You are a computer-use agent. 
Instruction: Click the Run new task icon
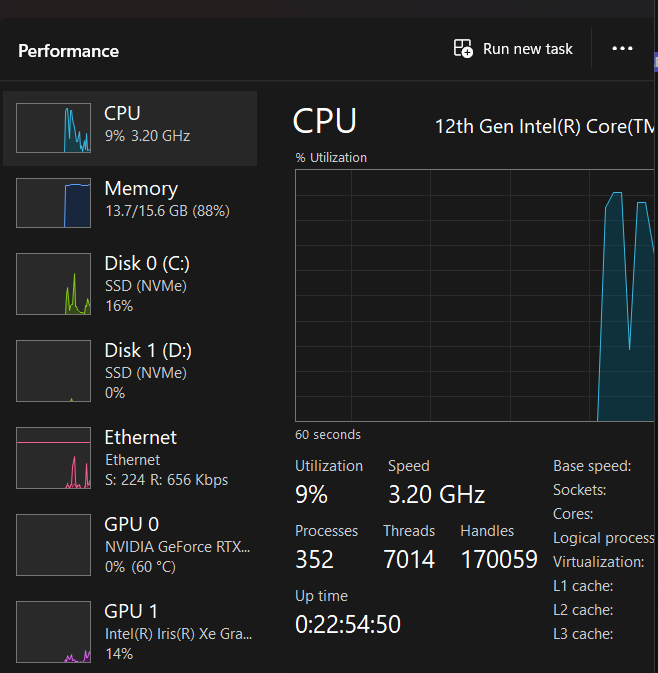[x=463, y=49]
